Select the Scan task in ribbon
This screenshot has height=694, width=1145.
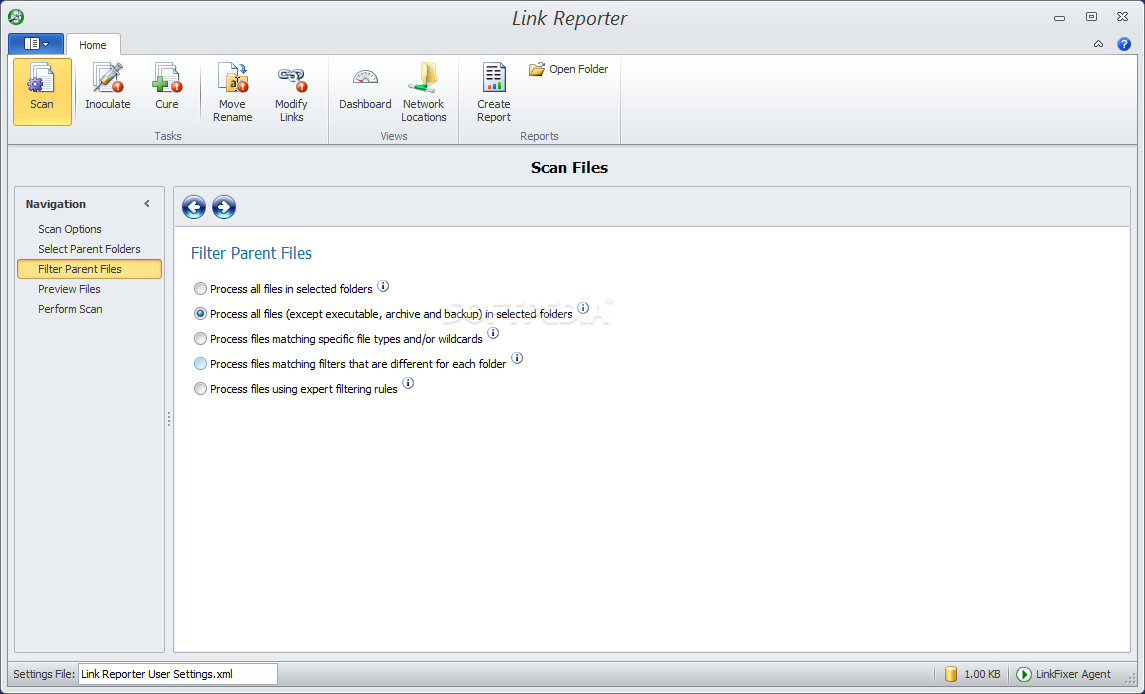click(42, 91)
